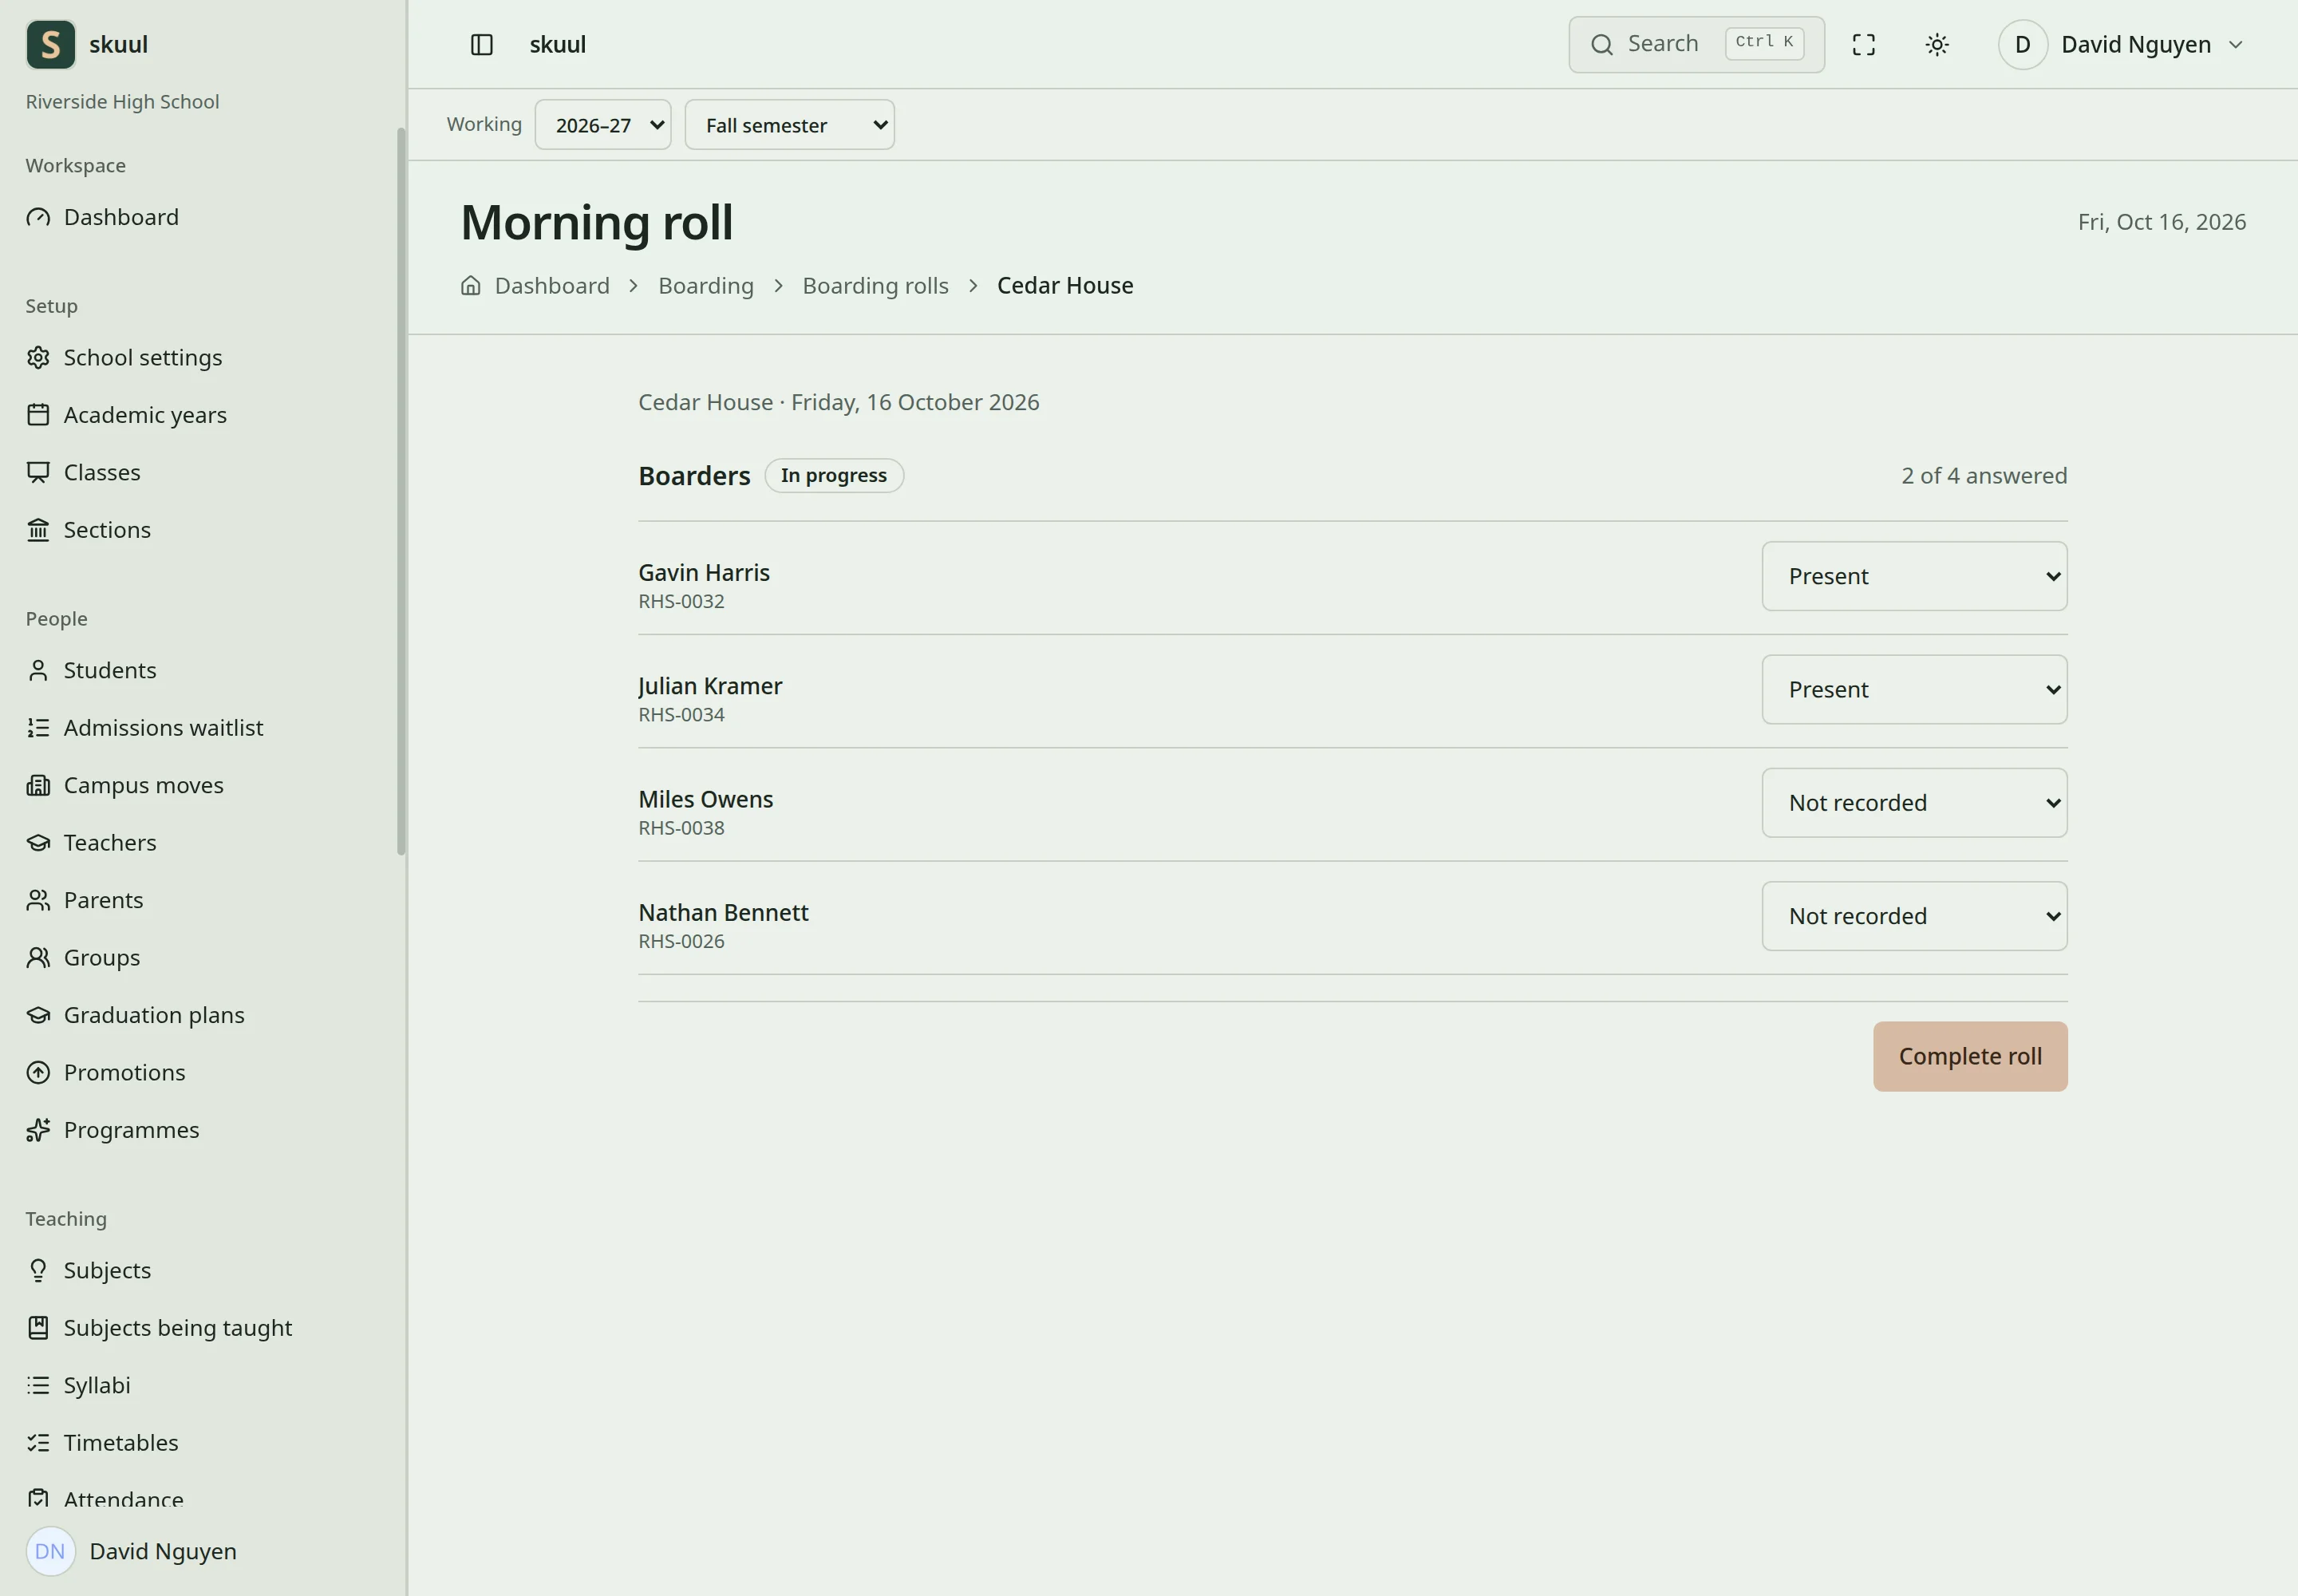Viewport: 2298px width, 1596px height.
Task: Click the Search input field
Action: [1696, 44]
